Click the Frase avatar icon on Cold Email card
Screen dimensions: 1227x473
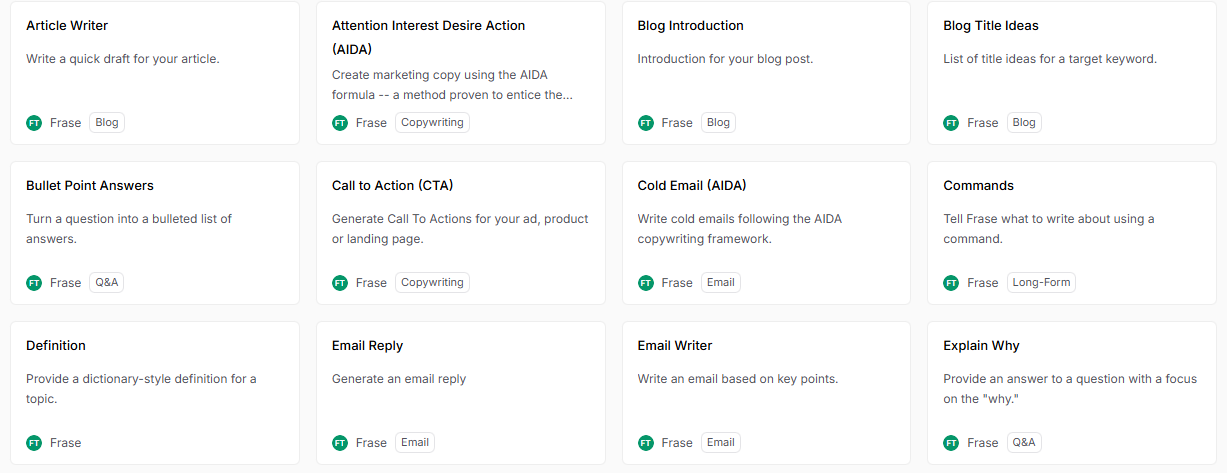(646, 283)
